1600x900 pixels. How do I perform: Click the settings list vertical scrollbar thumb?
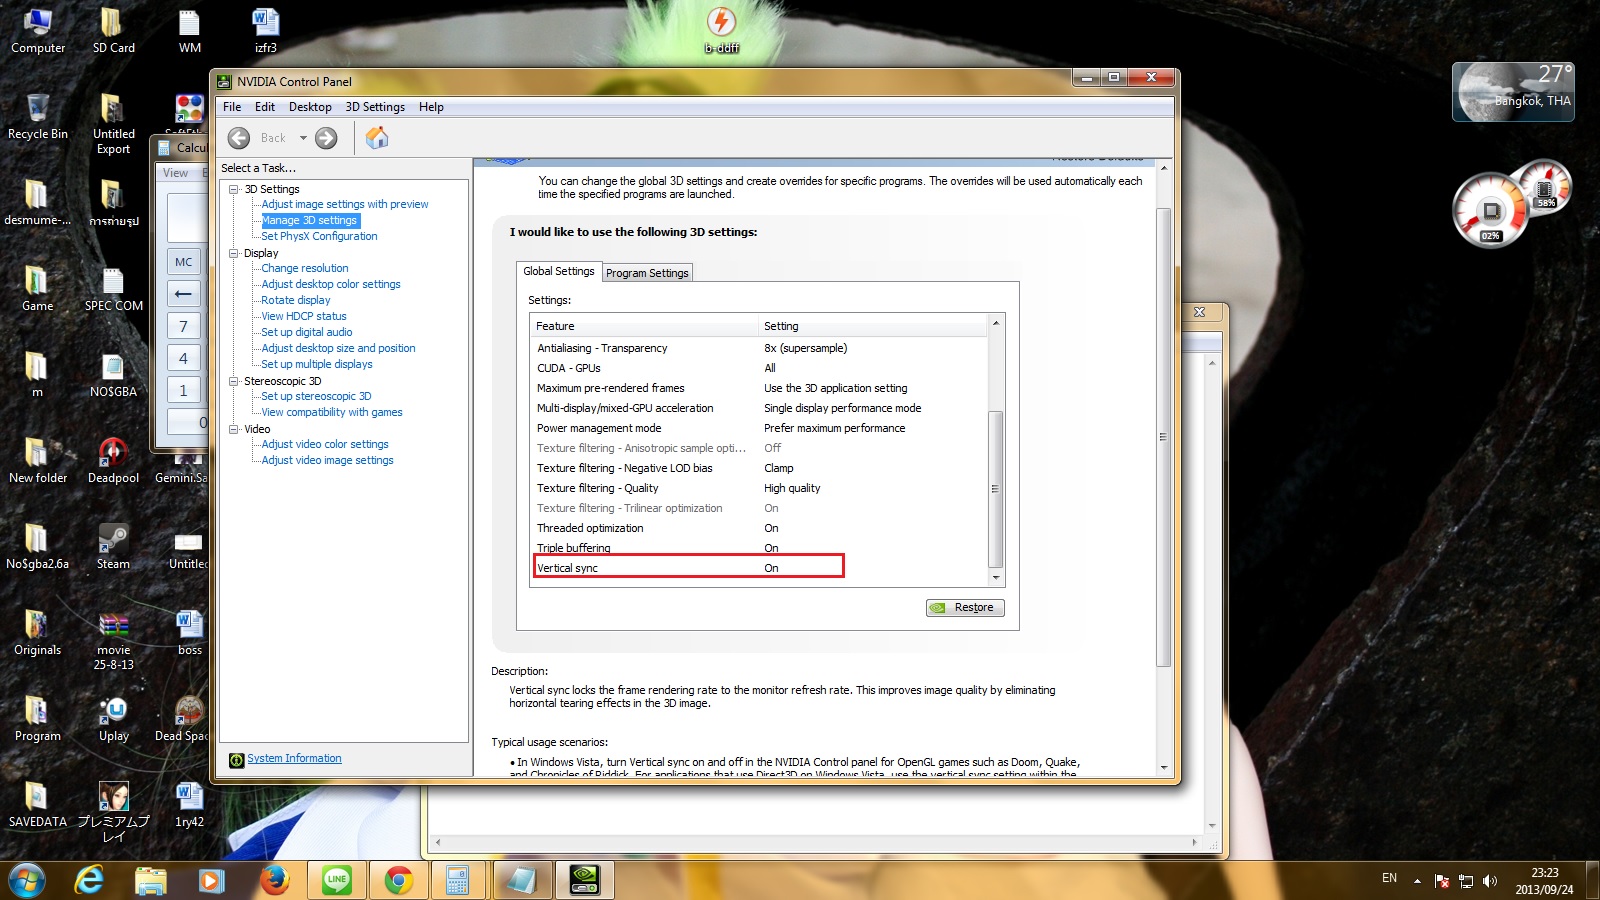pos(995,489)
